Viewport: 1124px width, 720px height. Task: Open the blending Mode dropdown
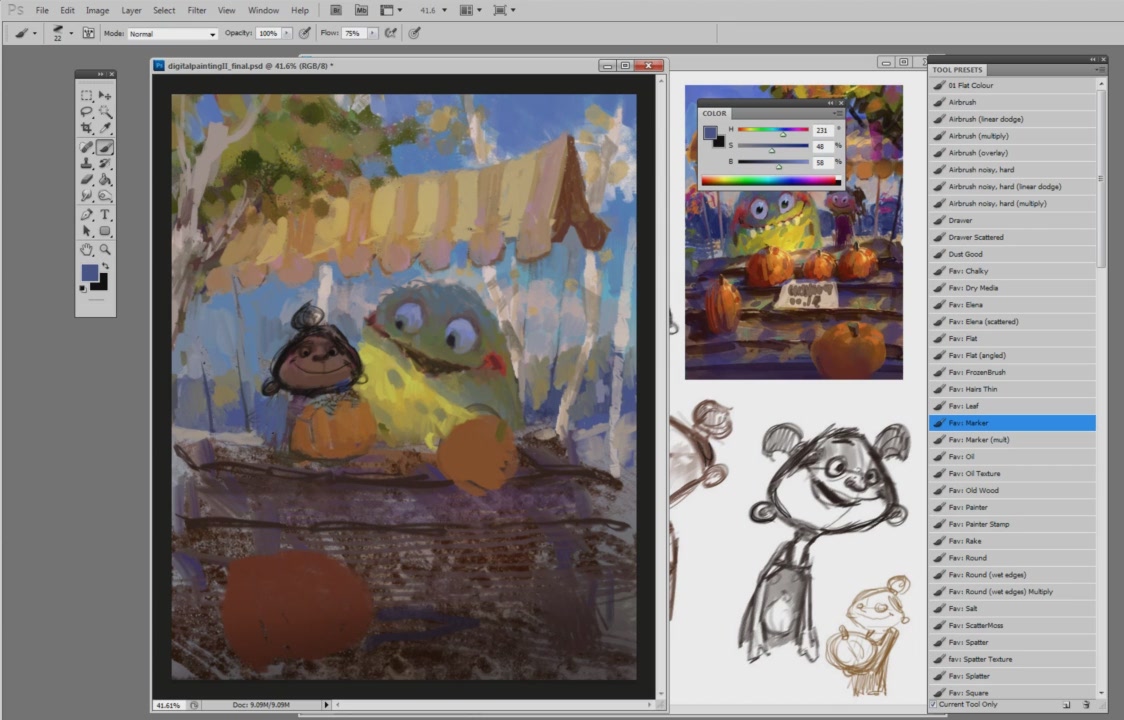click(x=172, y=34)
